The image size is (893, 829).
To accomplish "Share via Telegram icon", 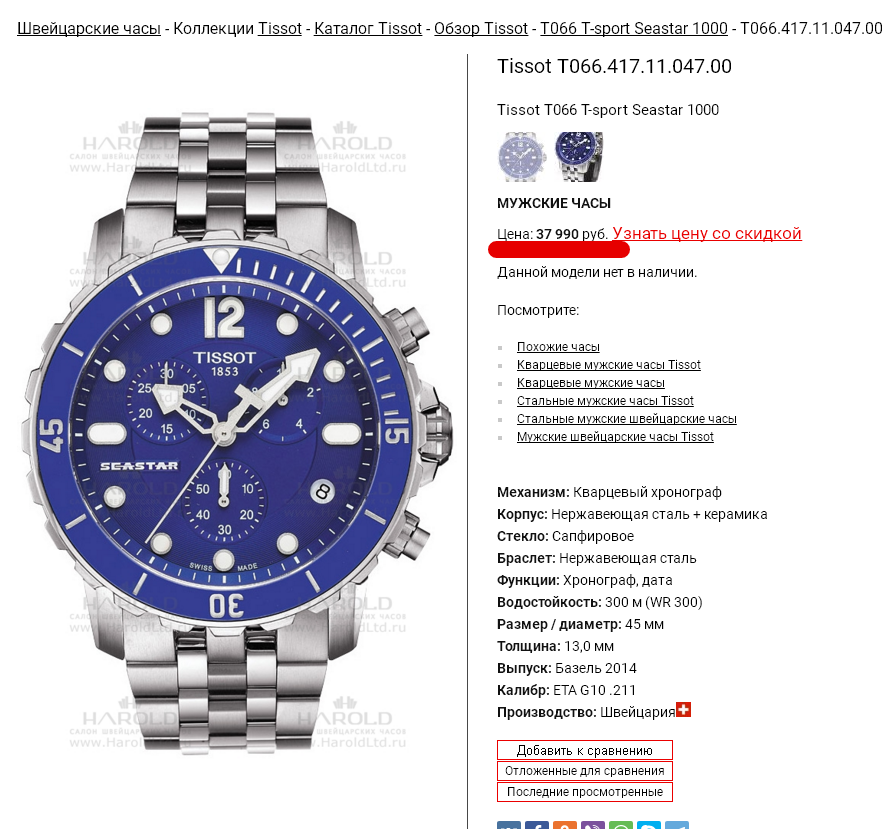I will pyautogui.click(x=677, y=826).
